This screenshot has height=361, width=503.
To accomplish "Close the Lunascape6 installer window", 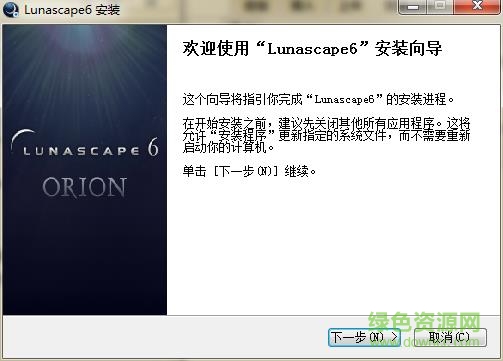I will click(478, 7).
